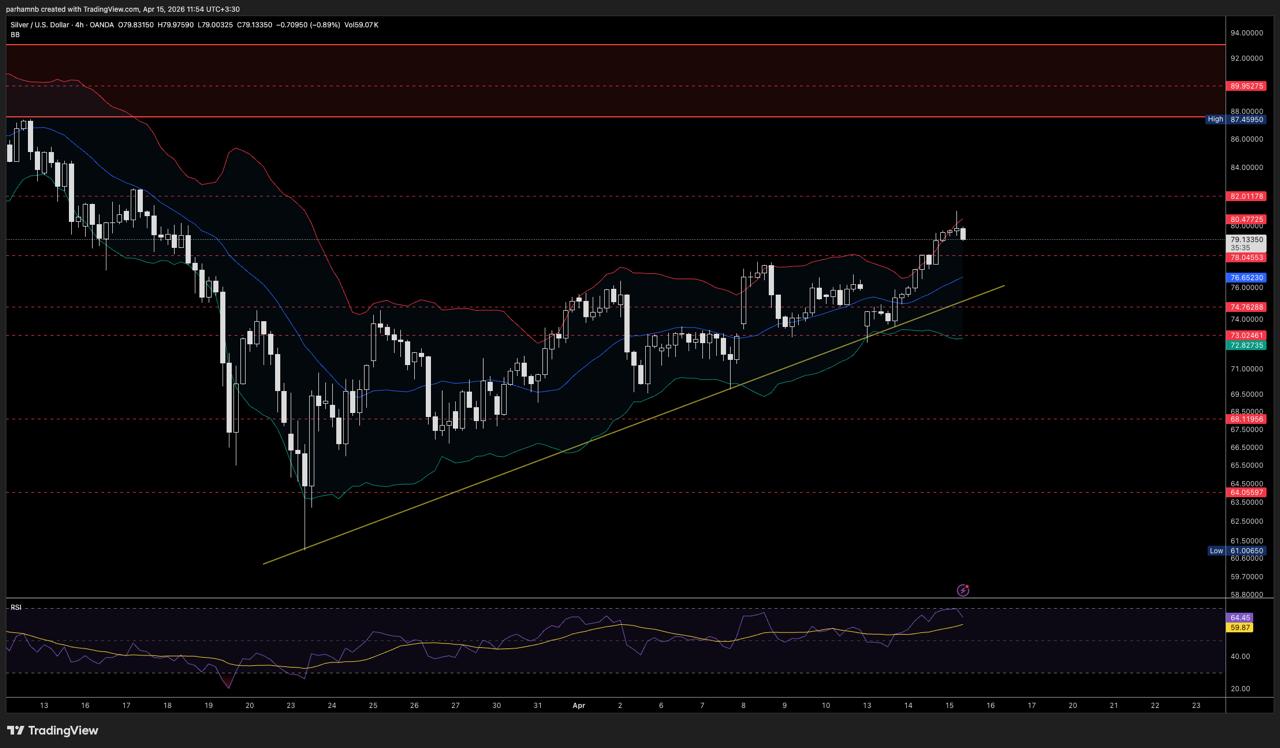Select the blue 76.65230 BB basis label
1280x748 pixels.
1247,277
